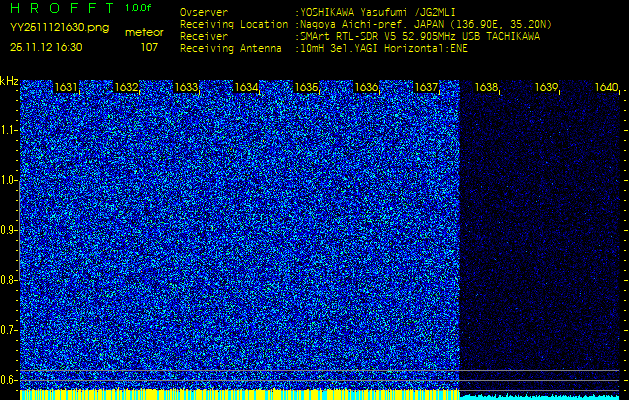The height and width of the screenshot is (400, 629).
Task: Click the Ovserver label
Action: (204, 12)
